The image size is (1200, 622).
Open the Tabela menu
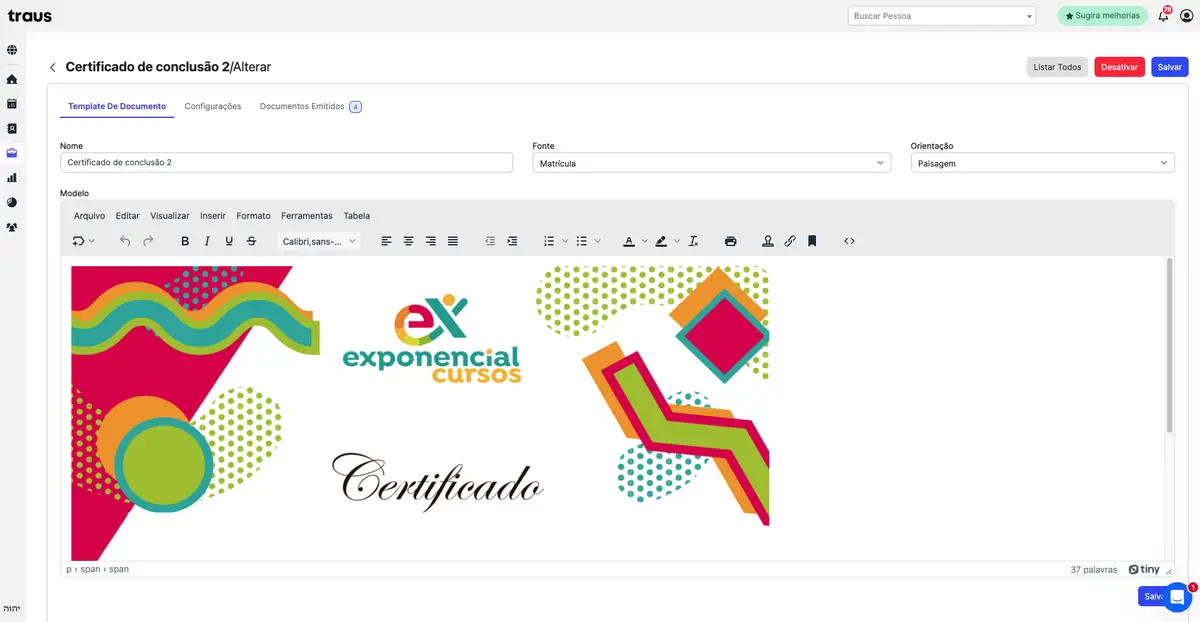[x=356, y=216]
